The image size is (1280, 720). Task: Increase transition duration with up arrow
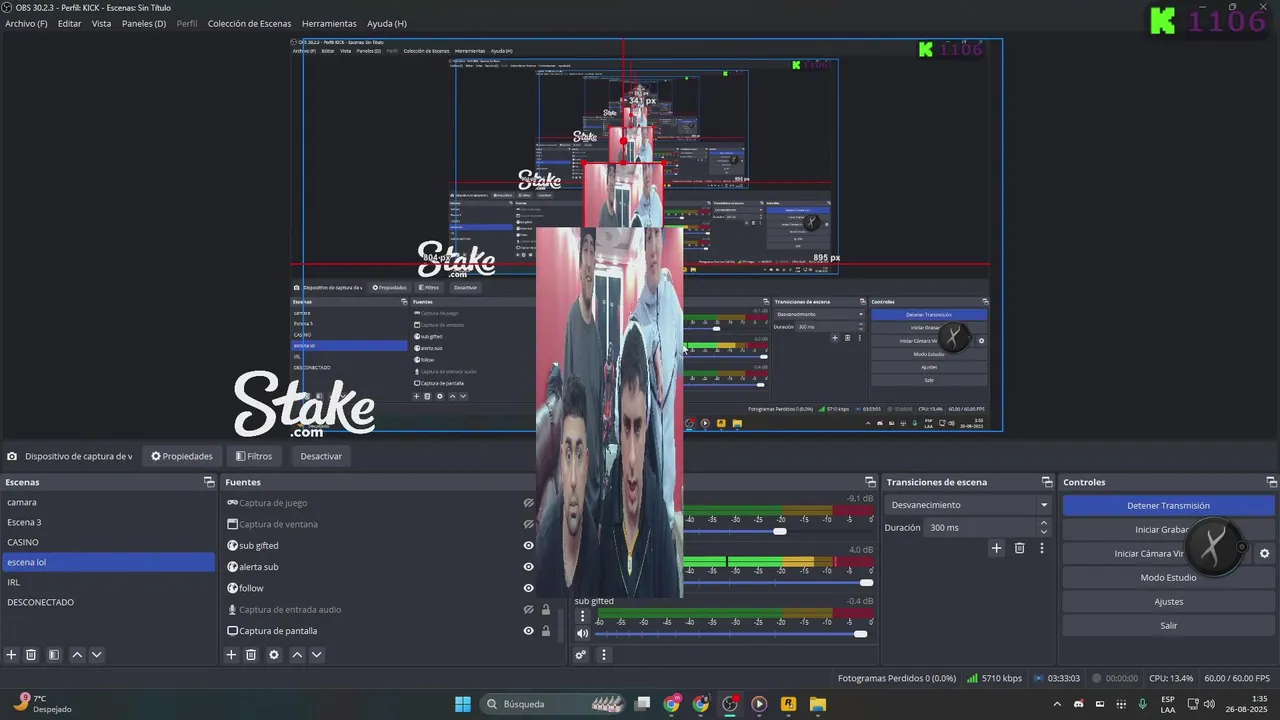click(x=1044, y=522)
